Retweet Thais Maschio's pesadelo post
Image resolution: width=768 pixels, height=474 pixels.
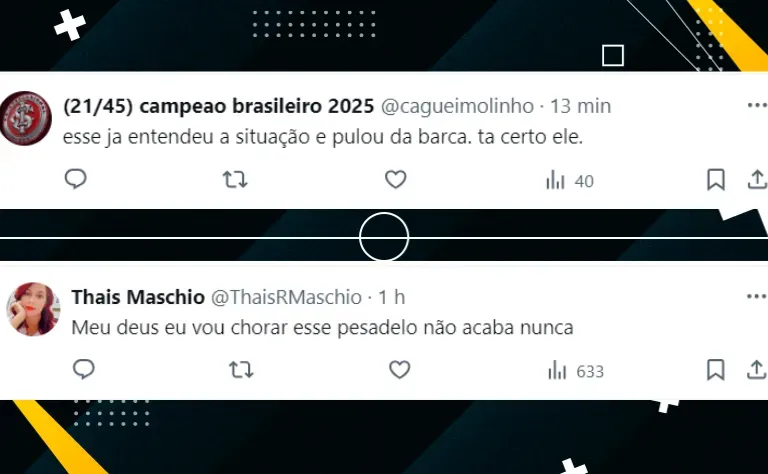[x=241, y=370]
